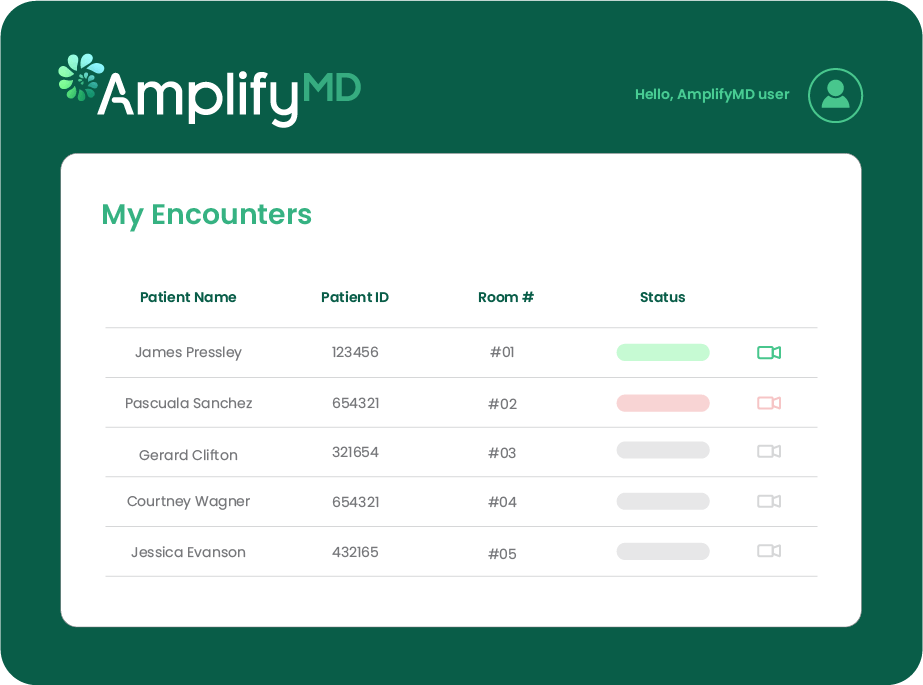Viewport: 923px width, 685px height.
Task: Click video camera icon for Courtney Wagner
Action: tap(769, 501)
